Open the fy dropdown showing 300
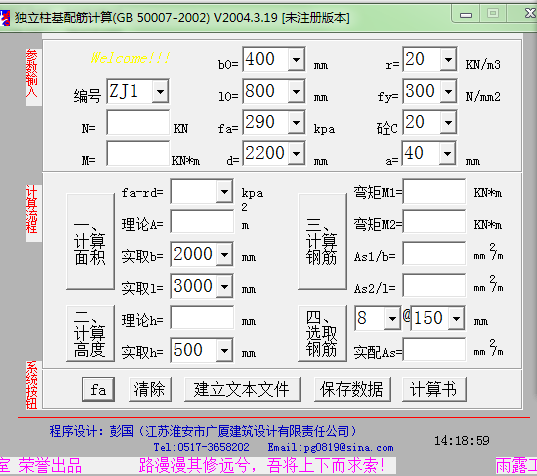Image resolution: width=537 pixels, height=476 pixels. coord(448,91)
